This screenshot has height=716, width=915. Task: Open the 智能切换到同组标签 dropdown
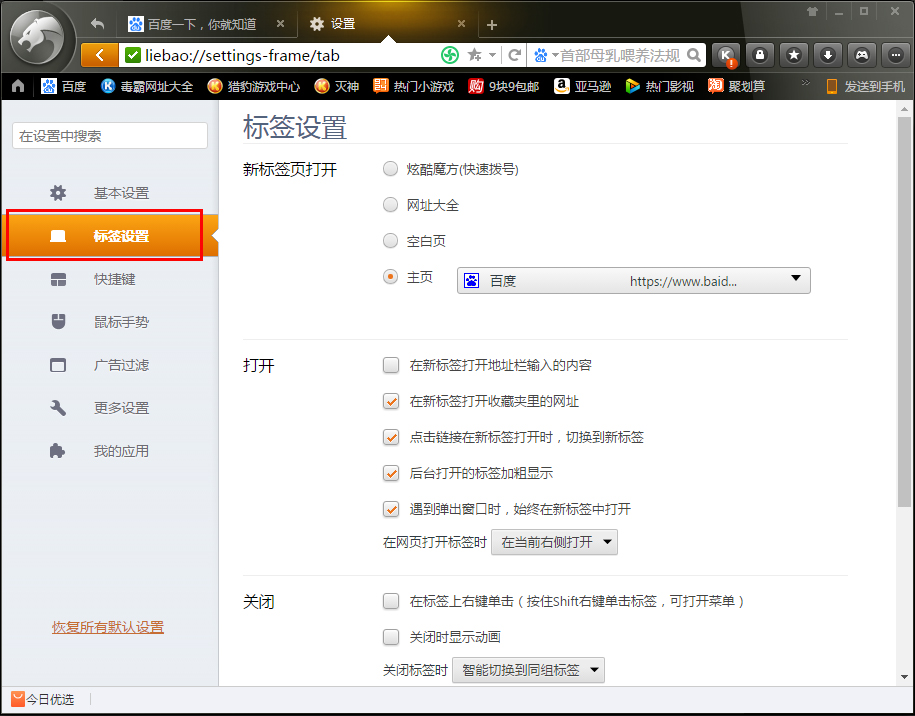(x=528, y=670)
